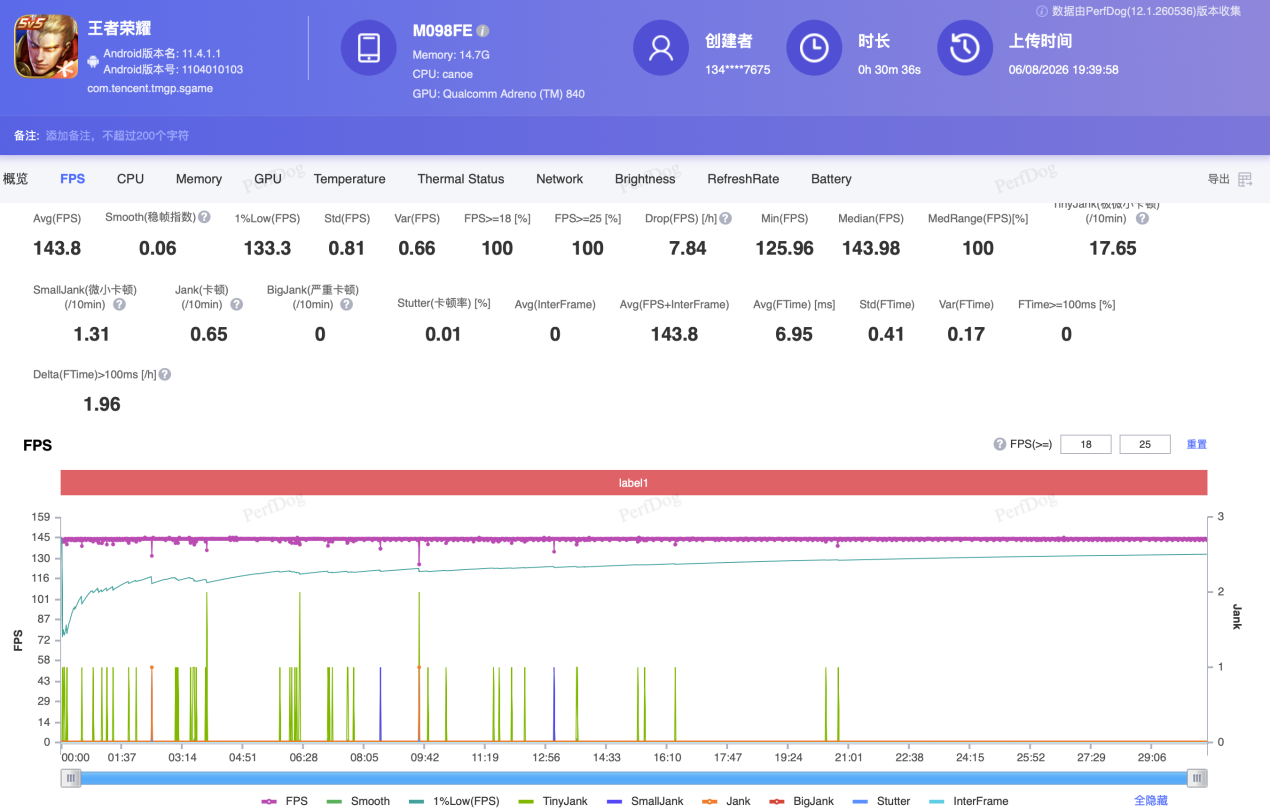Screen dimensions: 1270x812
Task: Click the 全隐藏 hide-all link
Action: (x=1150, y=801)
